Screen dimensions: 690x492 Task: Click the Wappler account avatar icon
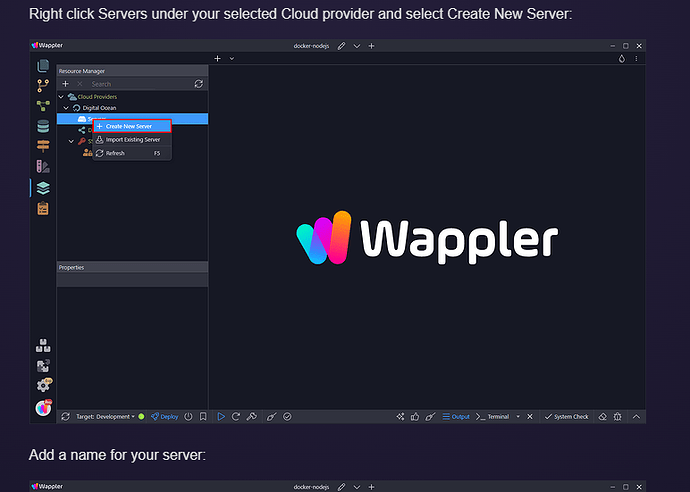pos(43,408)
